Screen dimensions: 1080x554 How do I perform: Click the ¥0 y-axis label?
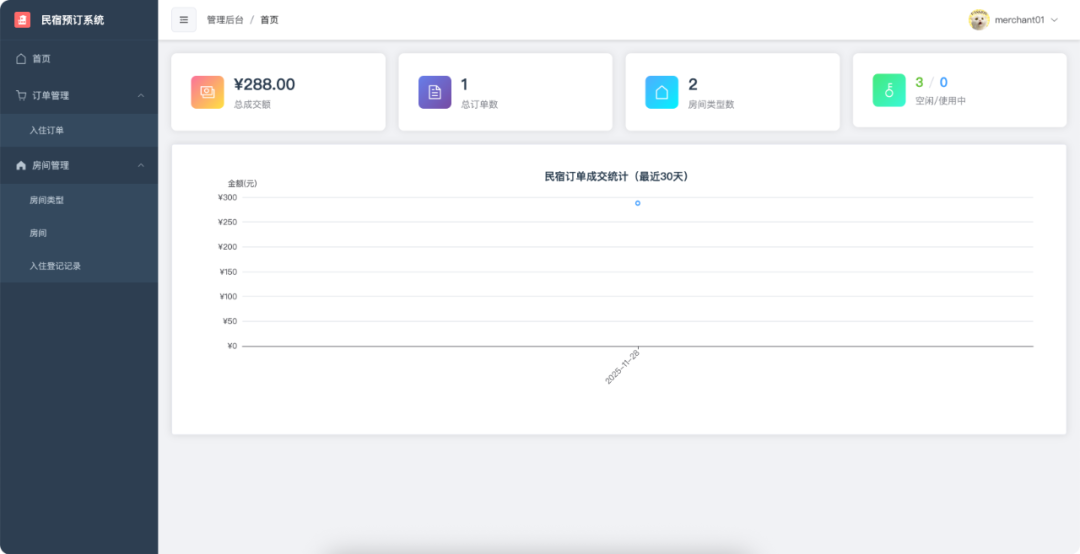tap(232, 346)
